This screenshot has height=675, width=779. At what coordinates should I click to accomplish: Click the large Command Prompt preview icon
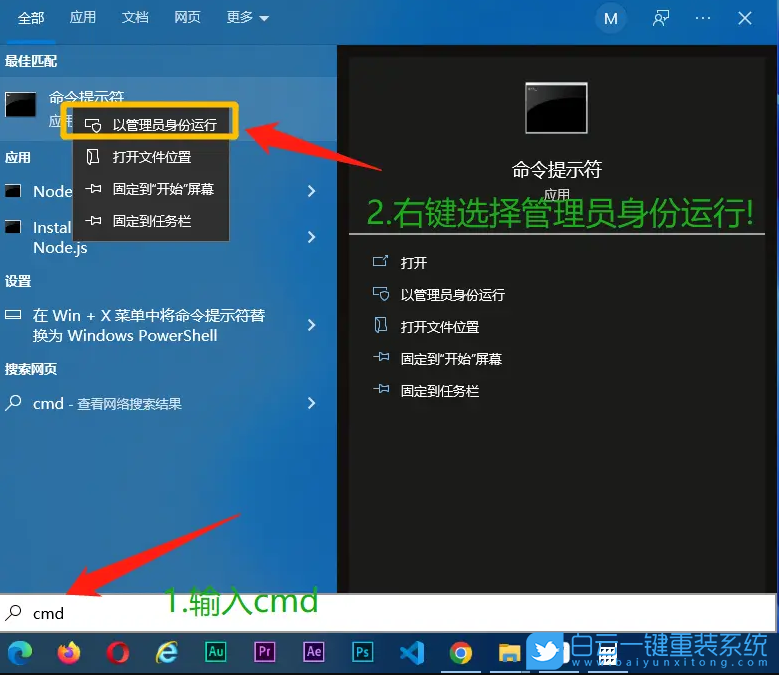tap(556, 108)
